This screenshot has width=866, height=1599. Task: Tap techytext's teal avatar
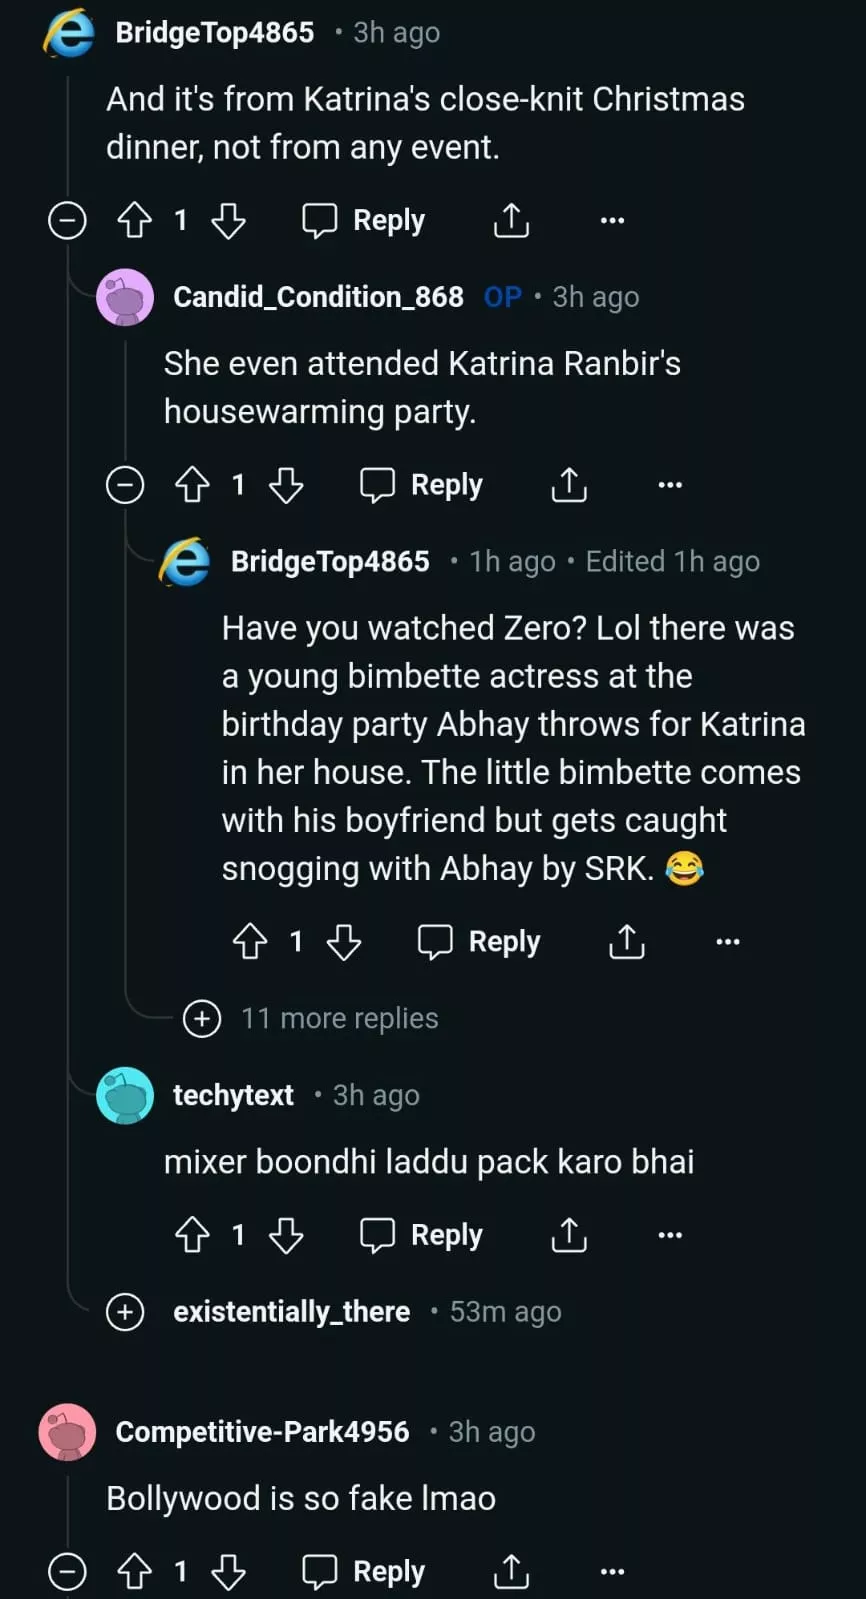tap(125, 1096)
